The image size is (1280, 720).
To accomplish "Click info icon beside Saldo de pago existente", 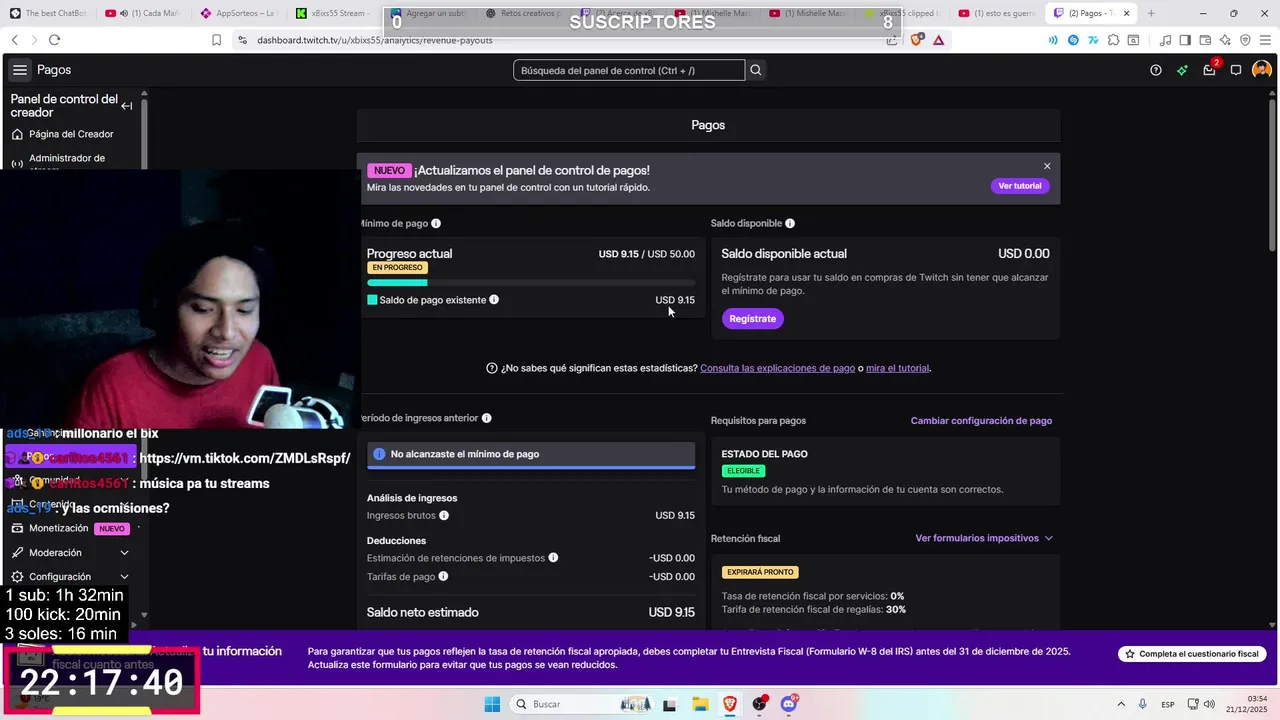I will [x=494, y=299].
